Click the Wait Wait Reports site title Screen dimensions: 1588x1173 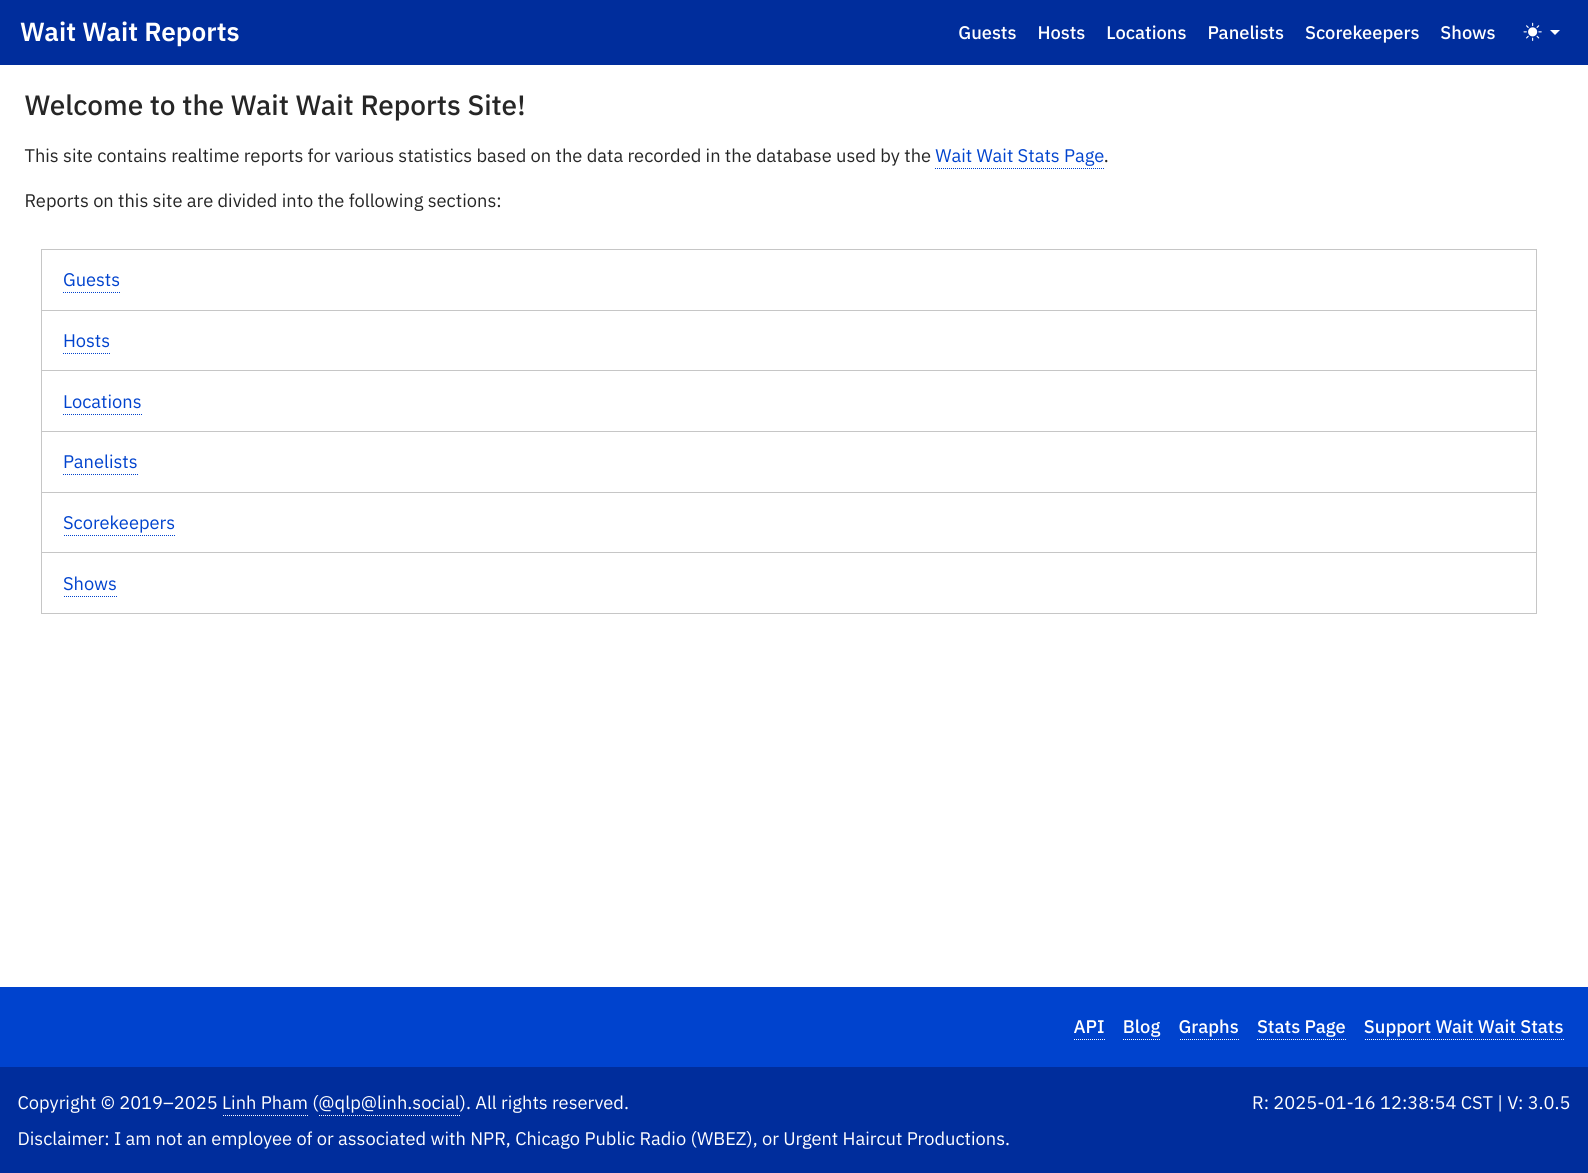[x=130, y=32]
